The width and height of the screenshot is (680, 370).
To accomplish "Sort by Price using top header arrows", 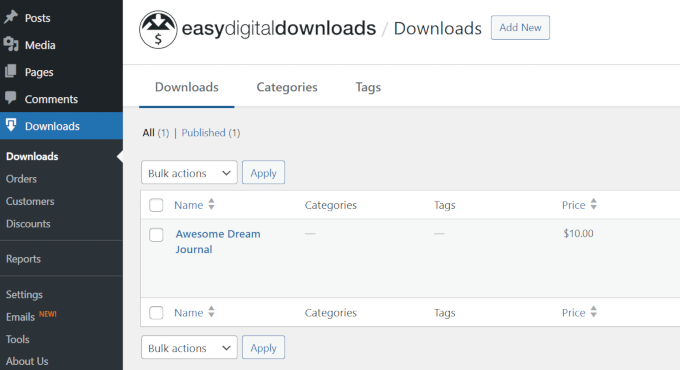I will 594,204.
